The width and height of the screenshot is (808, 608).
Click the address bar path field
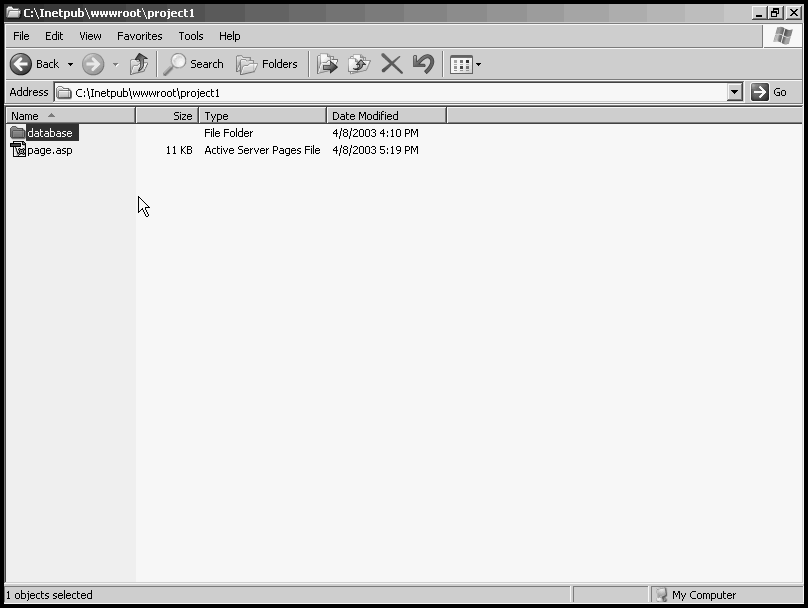391,93
